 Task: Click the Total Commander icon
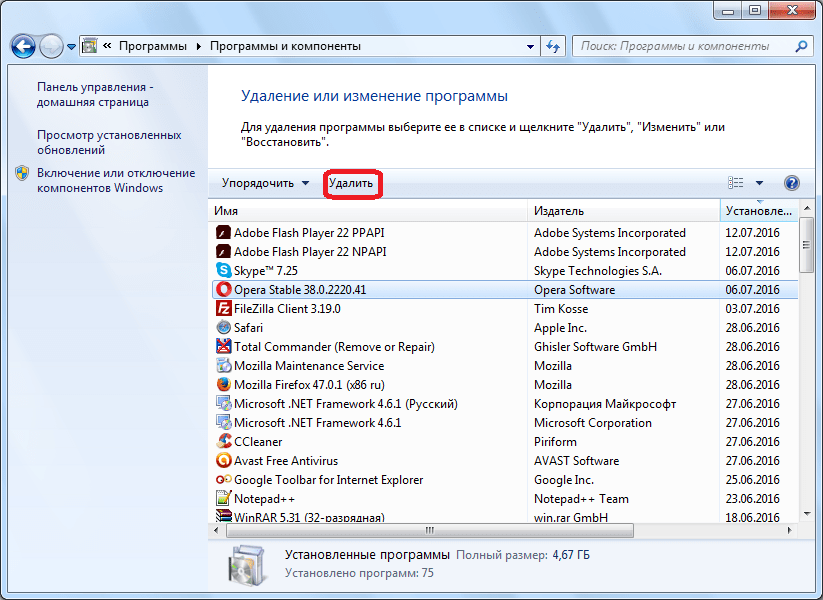(224, 346)
